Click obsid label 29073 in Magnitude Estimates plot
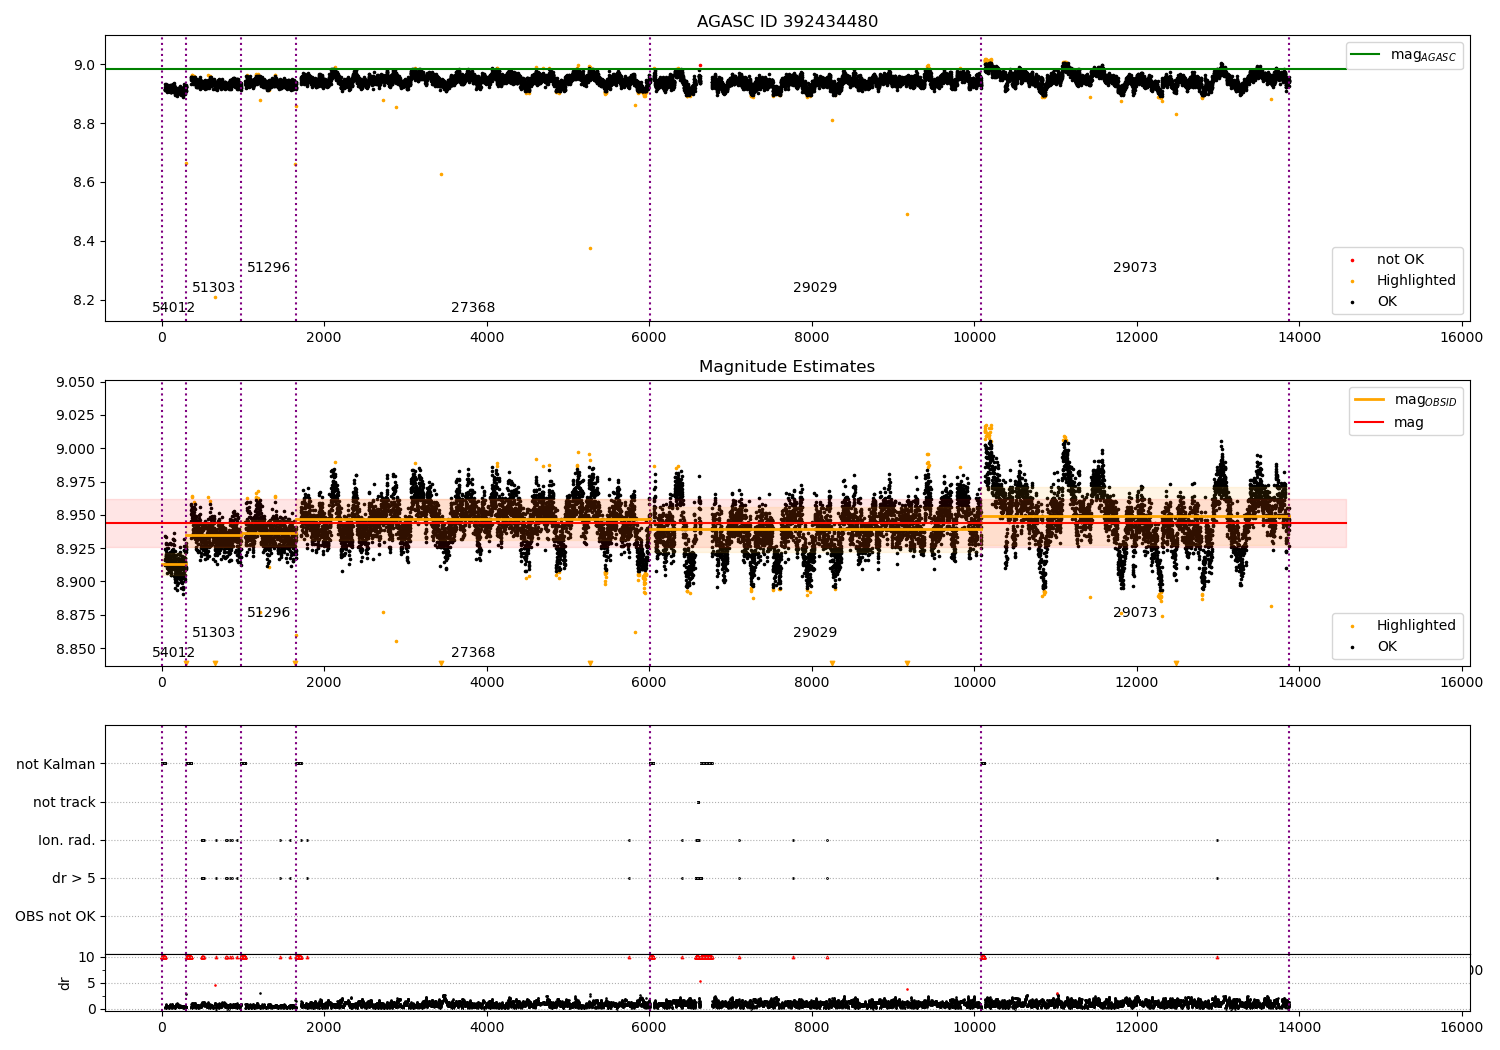The width and height of the screenshot is (1500, 1050). (1135, 613)
